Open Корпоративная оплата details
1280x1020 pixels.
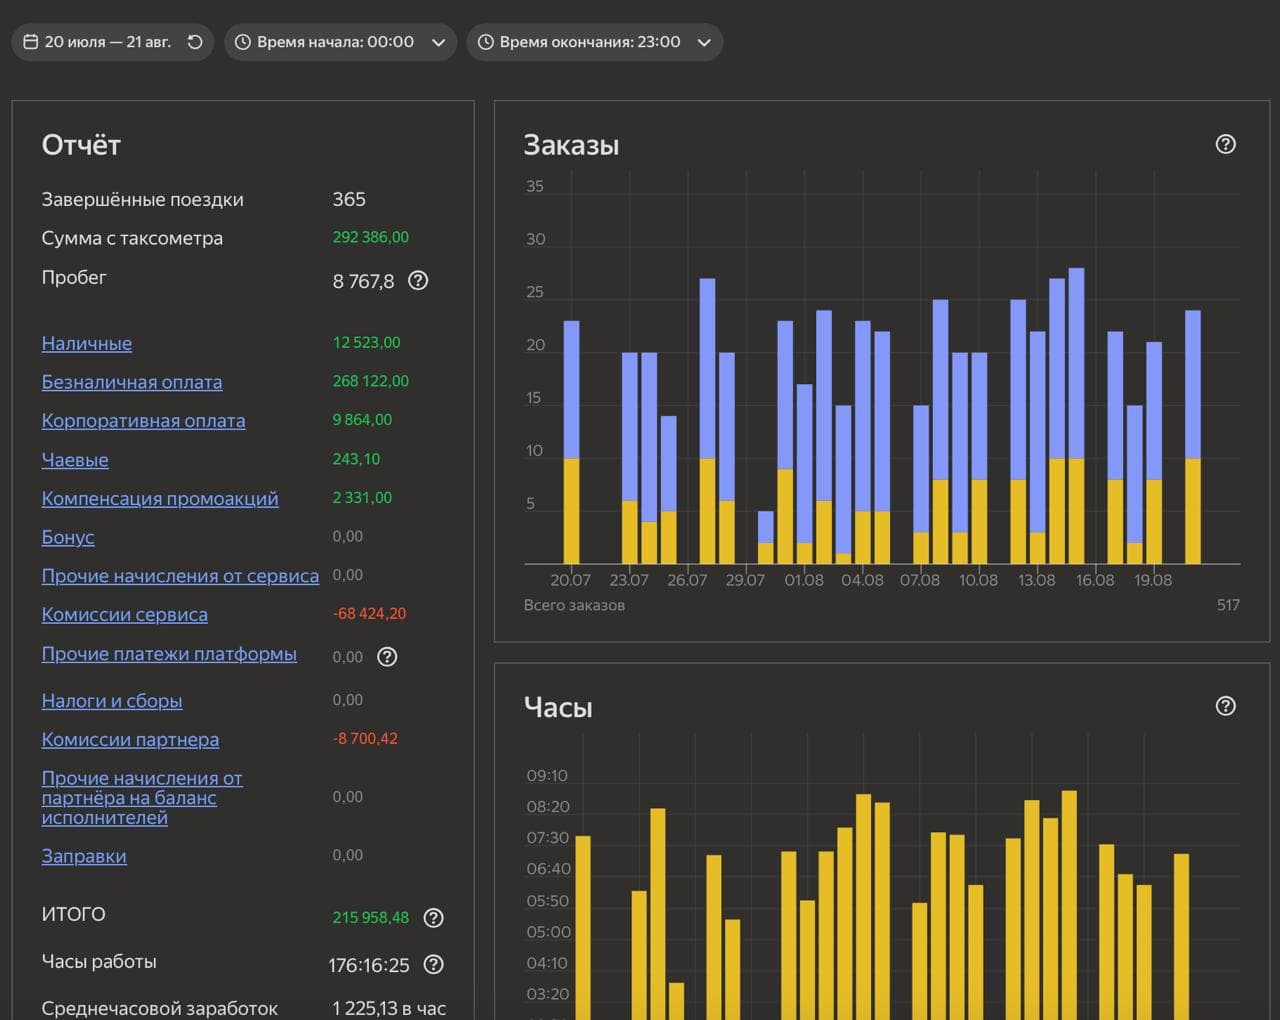pyautogui.click(x=143, y=421)
